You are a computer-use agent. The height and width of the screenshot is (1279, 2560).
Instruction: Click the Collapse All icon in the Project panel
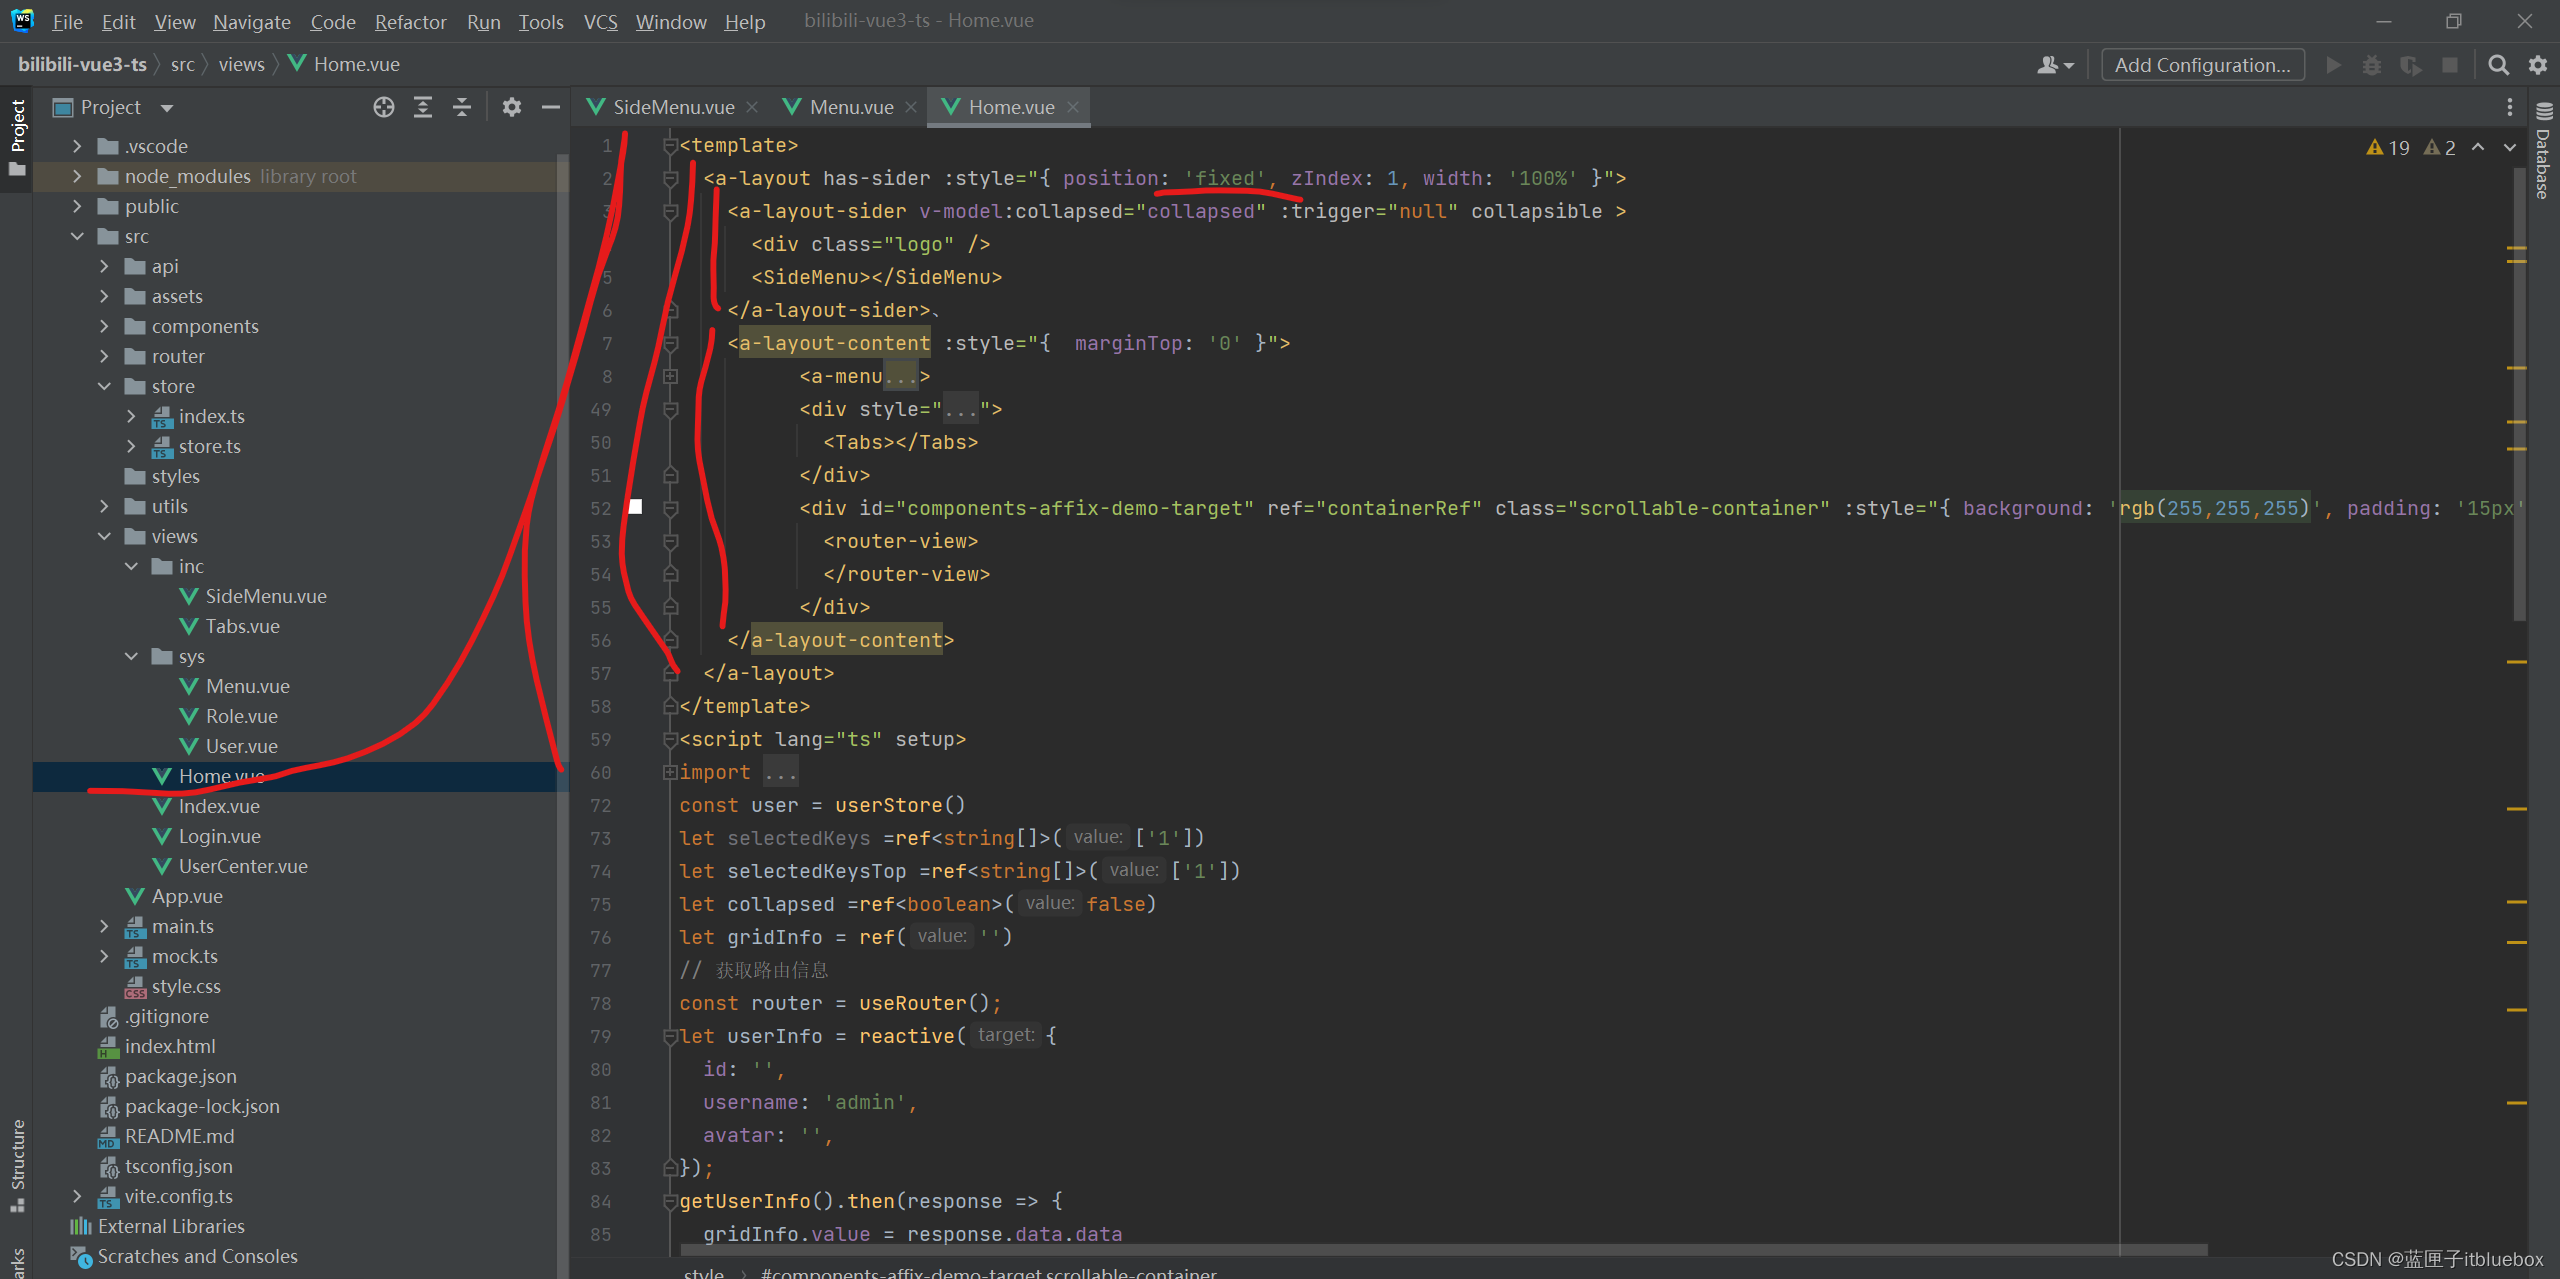pyautogui.click(x=462, y=107)
